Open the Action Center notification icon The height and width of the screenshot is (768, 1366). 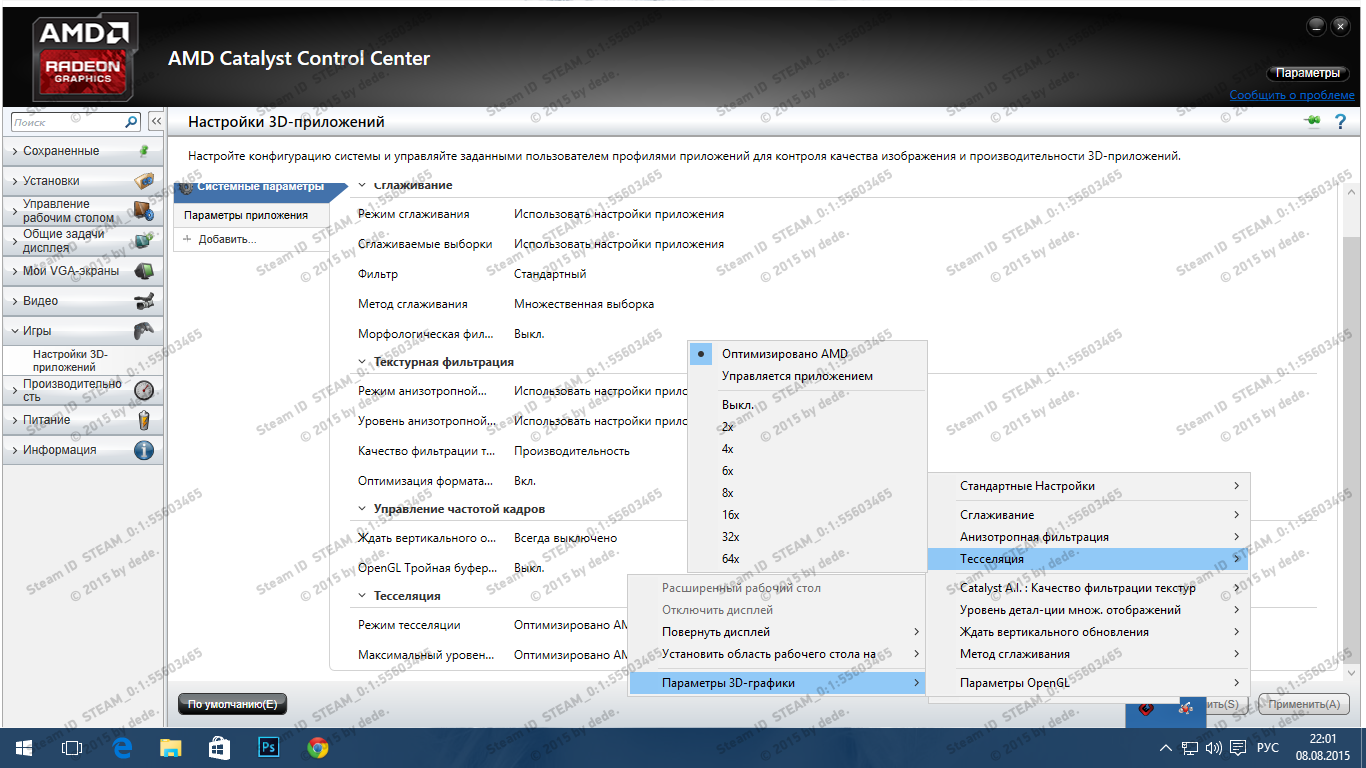pyautogui.click(x=1238, y=748)
